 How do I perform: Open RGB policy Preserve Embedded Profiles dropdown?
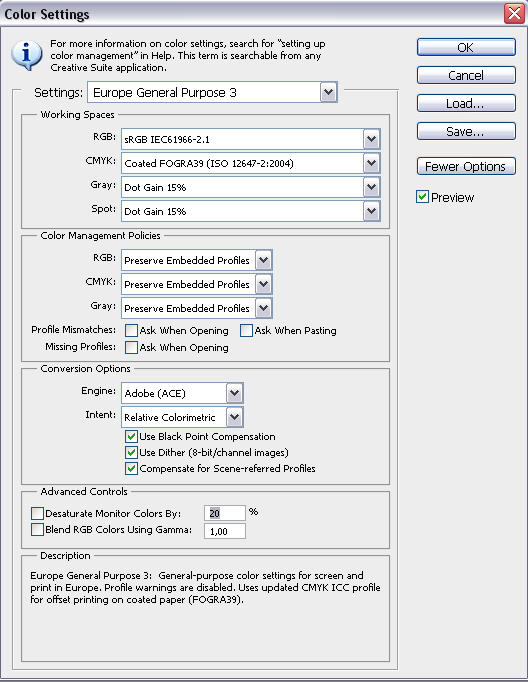197,260
